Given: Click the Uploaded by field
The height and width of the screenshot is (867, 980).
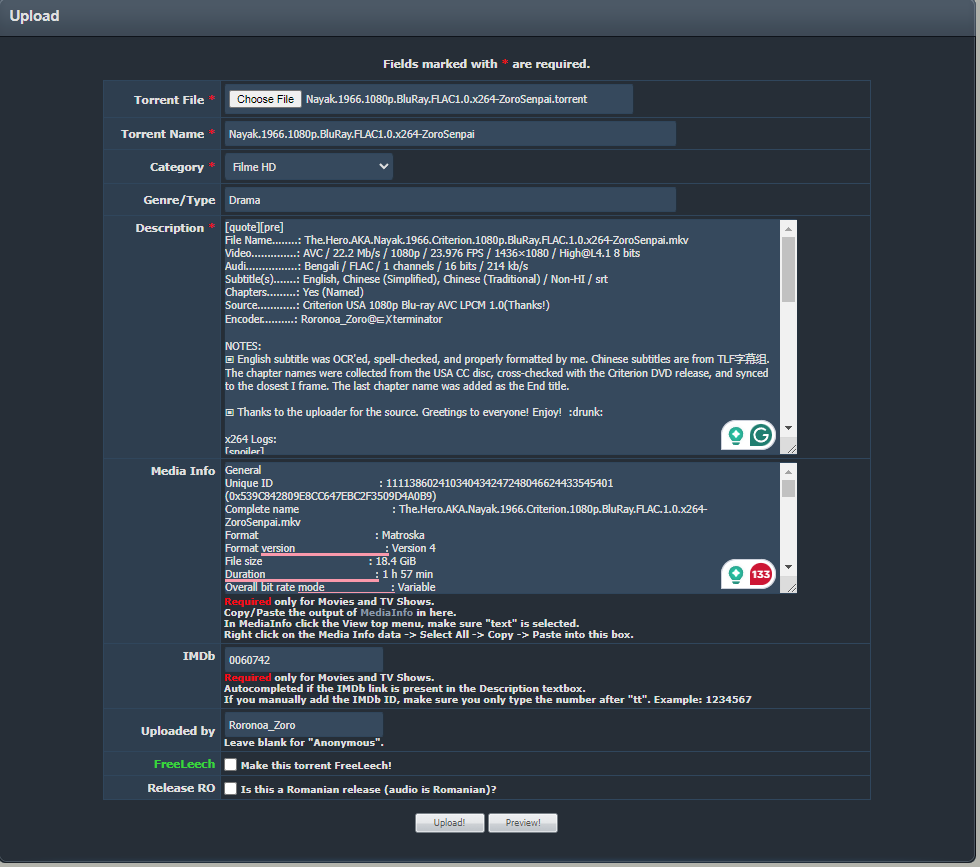Looking at the screenshot, I should coord(303,725).
